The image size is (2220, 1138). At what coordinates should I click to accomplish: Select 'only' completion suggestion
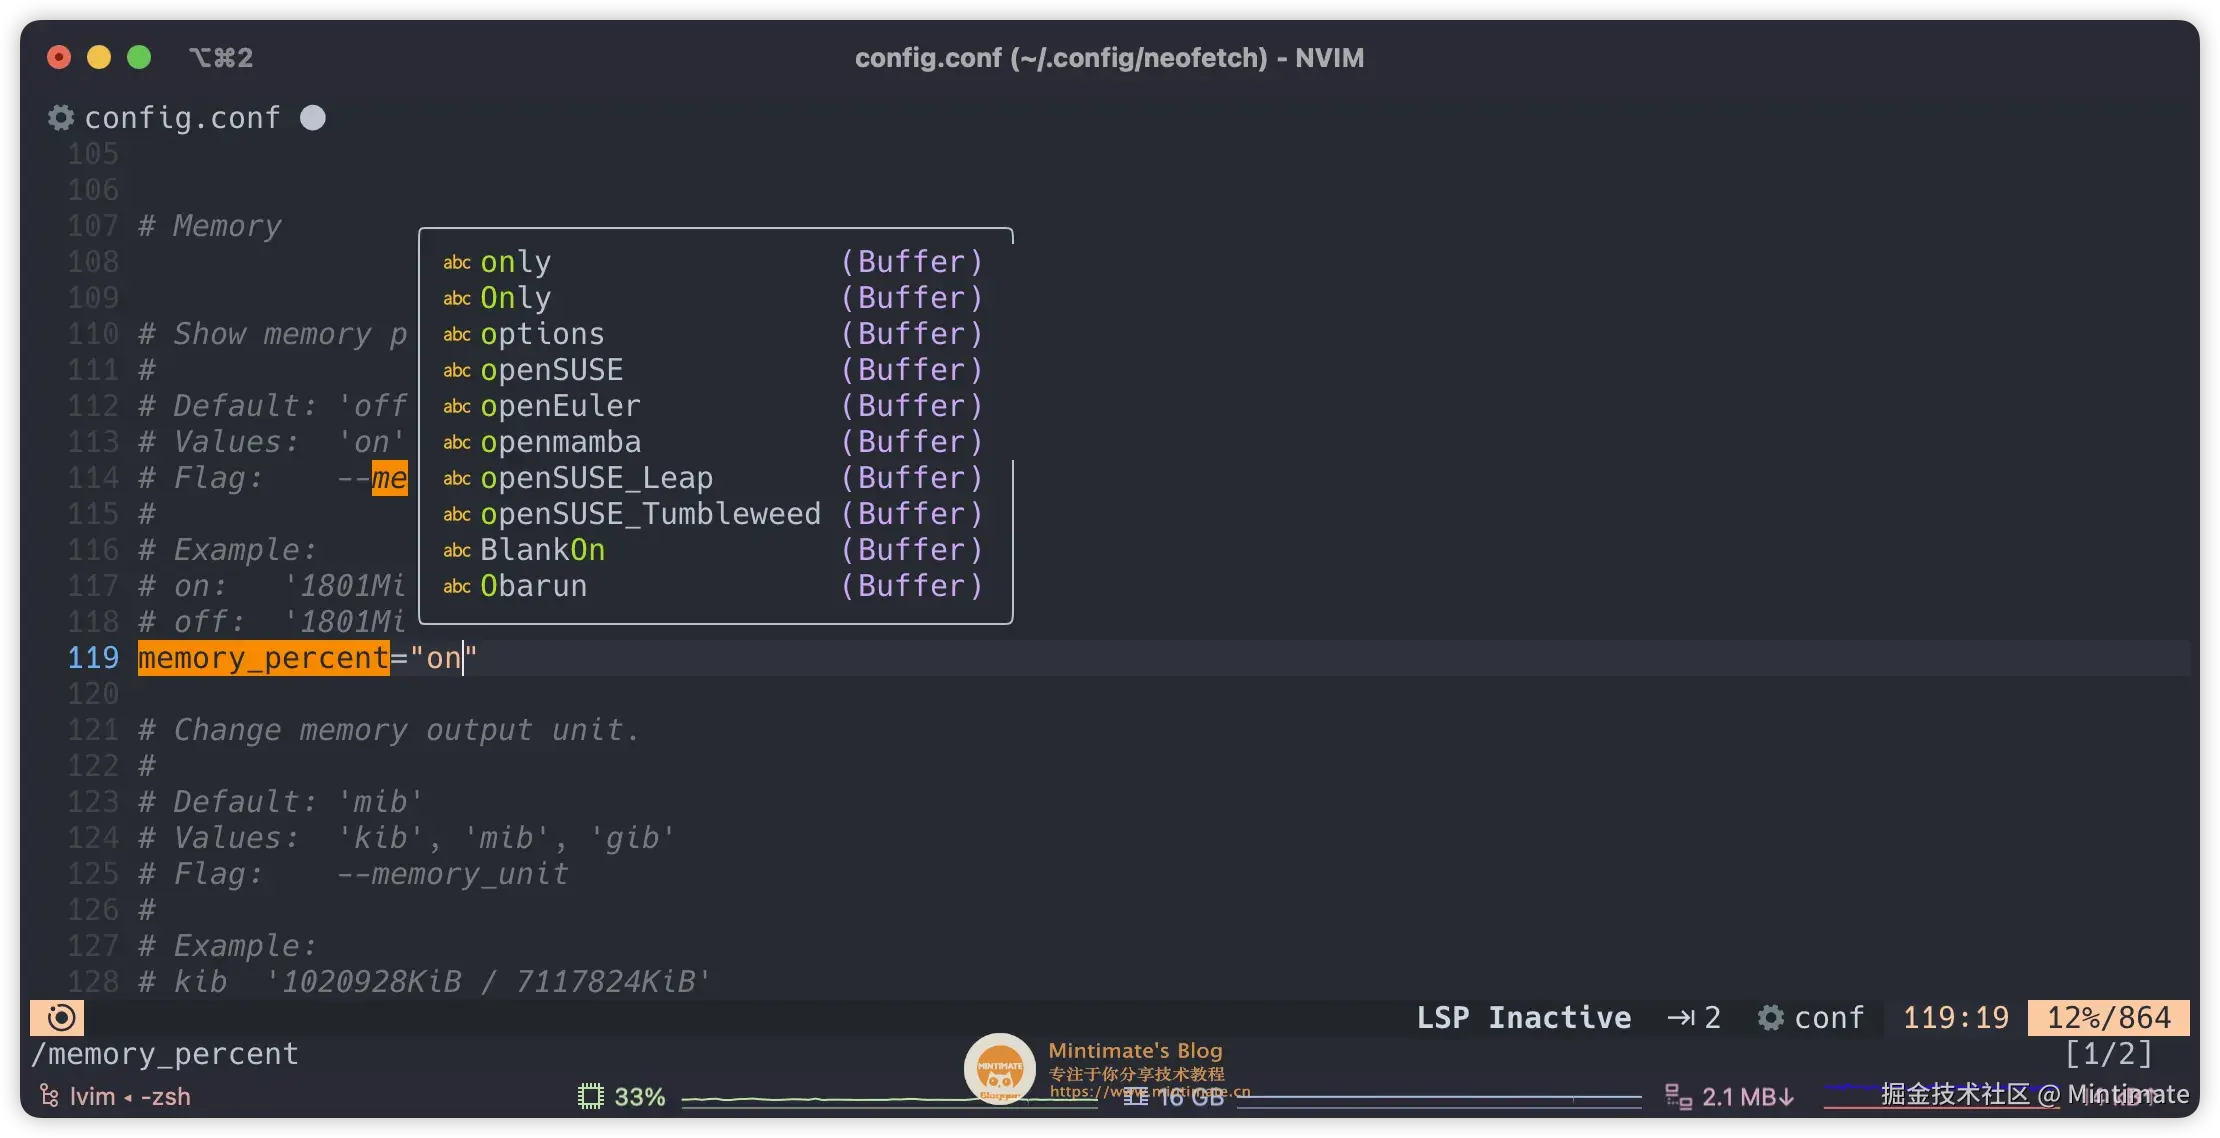coord(515,262)
